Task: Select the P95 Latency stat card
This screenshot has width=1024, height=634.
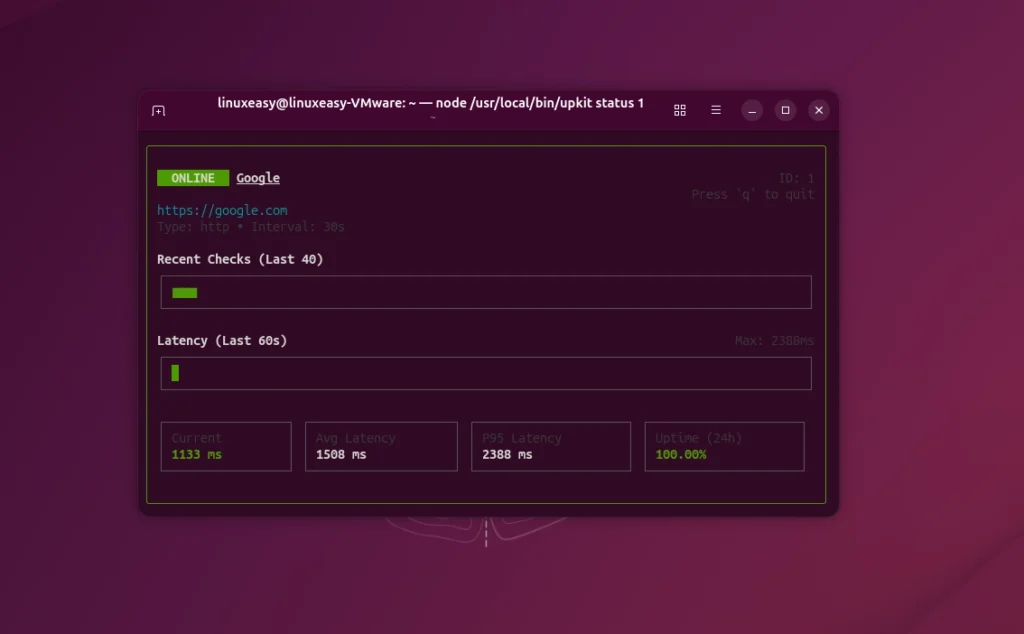Action: pos(550,446)
